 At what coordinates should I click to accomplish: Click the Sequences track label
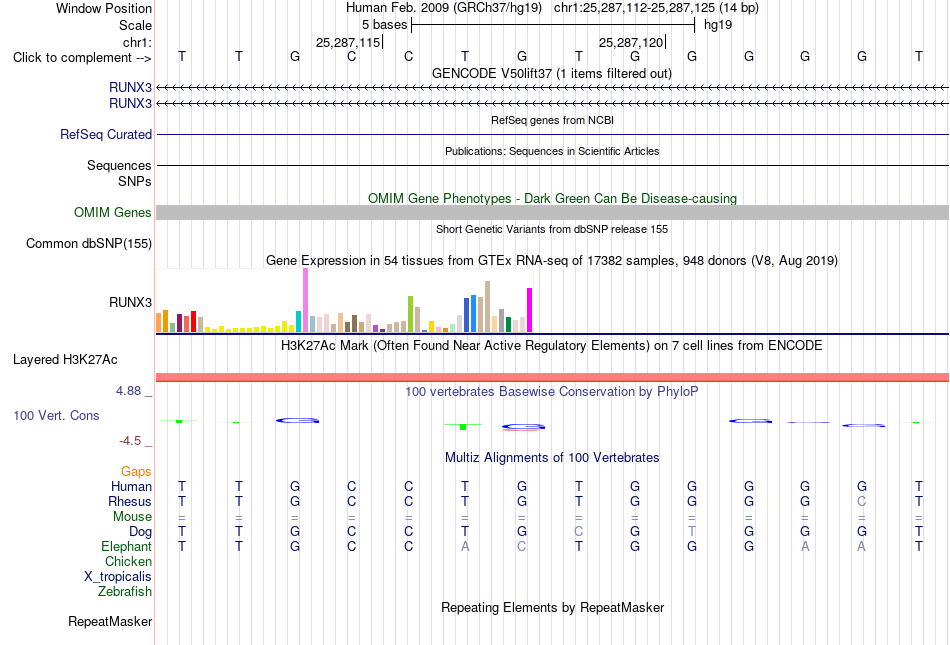tap(119, 165)
